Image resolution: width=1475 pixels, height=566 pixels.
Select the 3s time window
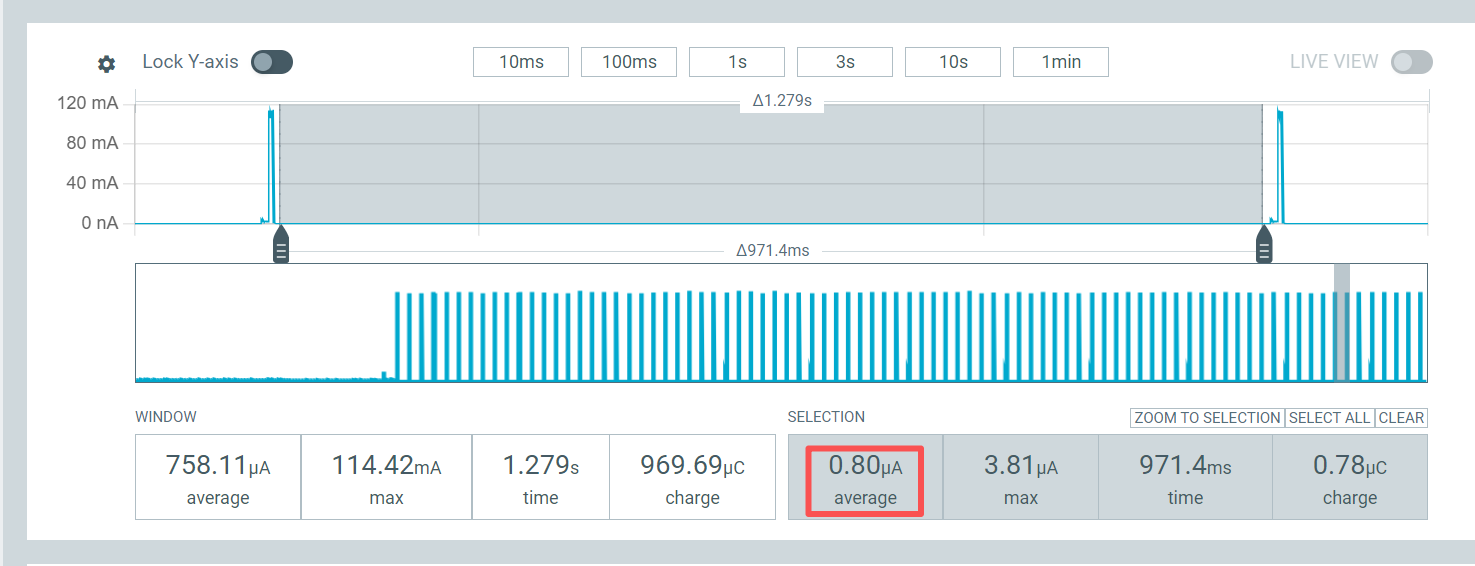(x=845, y=62)
